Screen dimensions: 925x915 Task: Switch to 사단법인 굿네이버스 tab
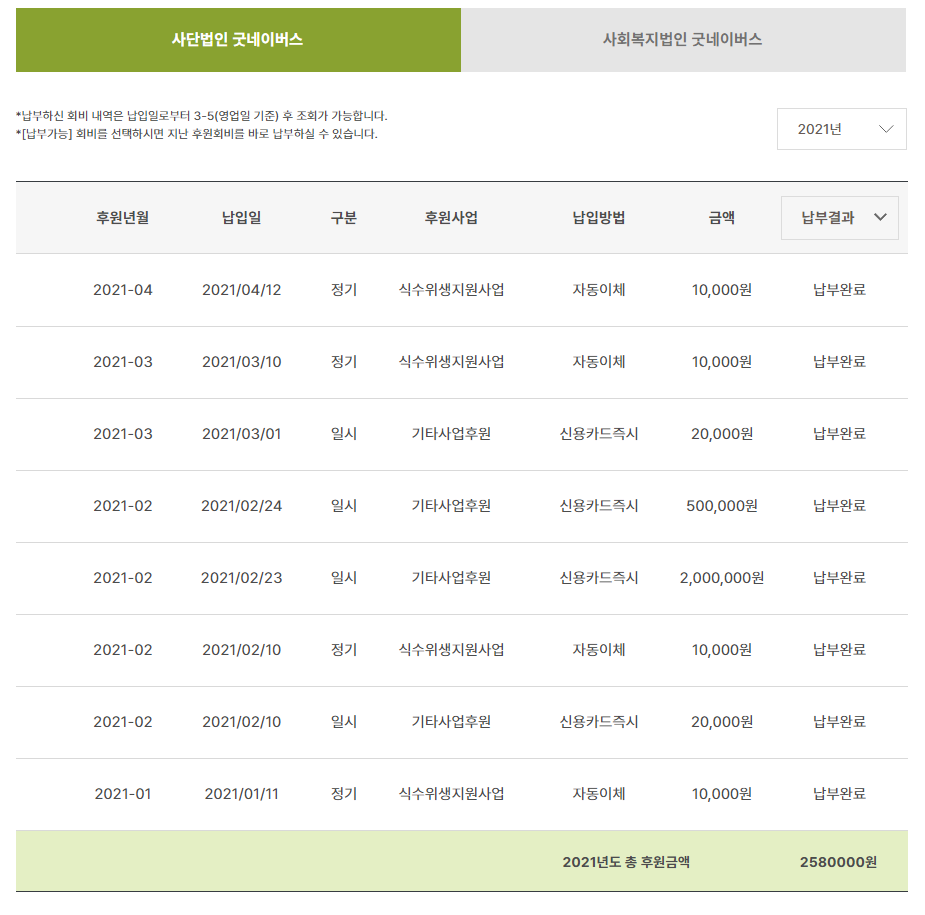[238, 40]
